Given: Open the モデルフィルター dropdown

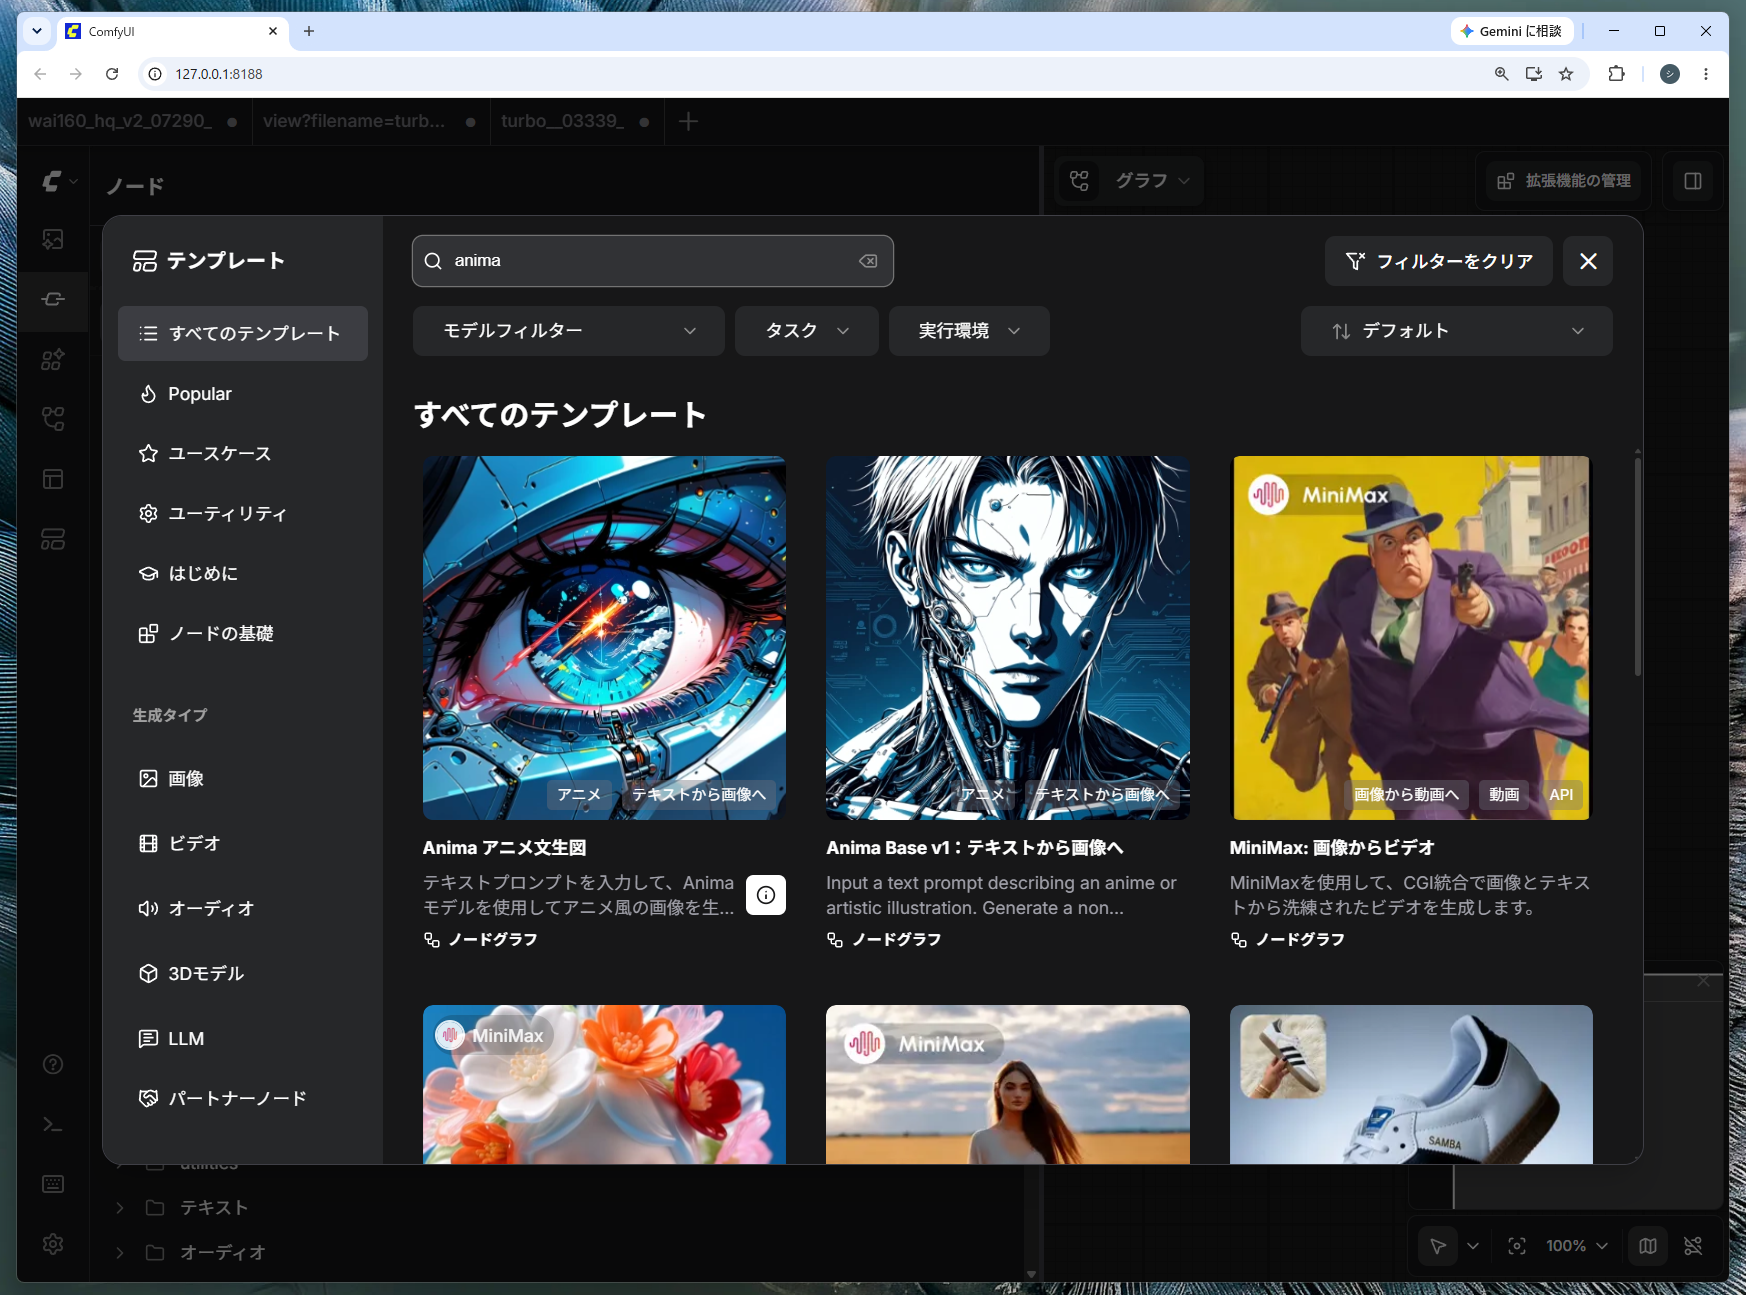Looking at the screenshot, I should [568, 331].
